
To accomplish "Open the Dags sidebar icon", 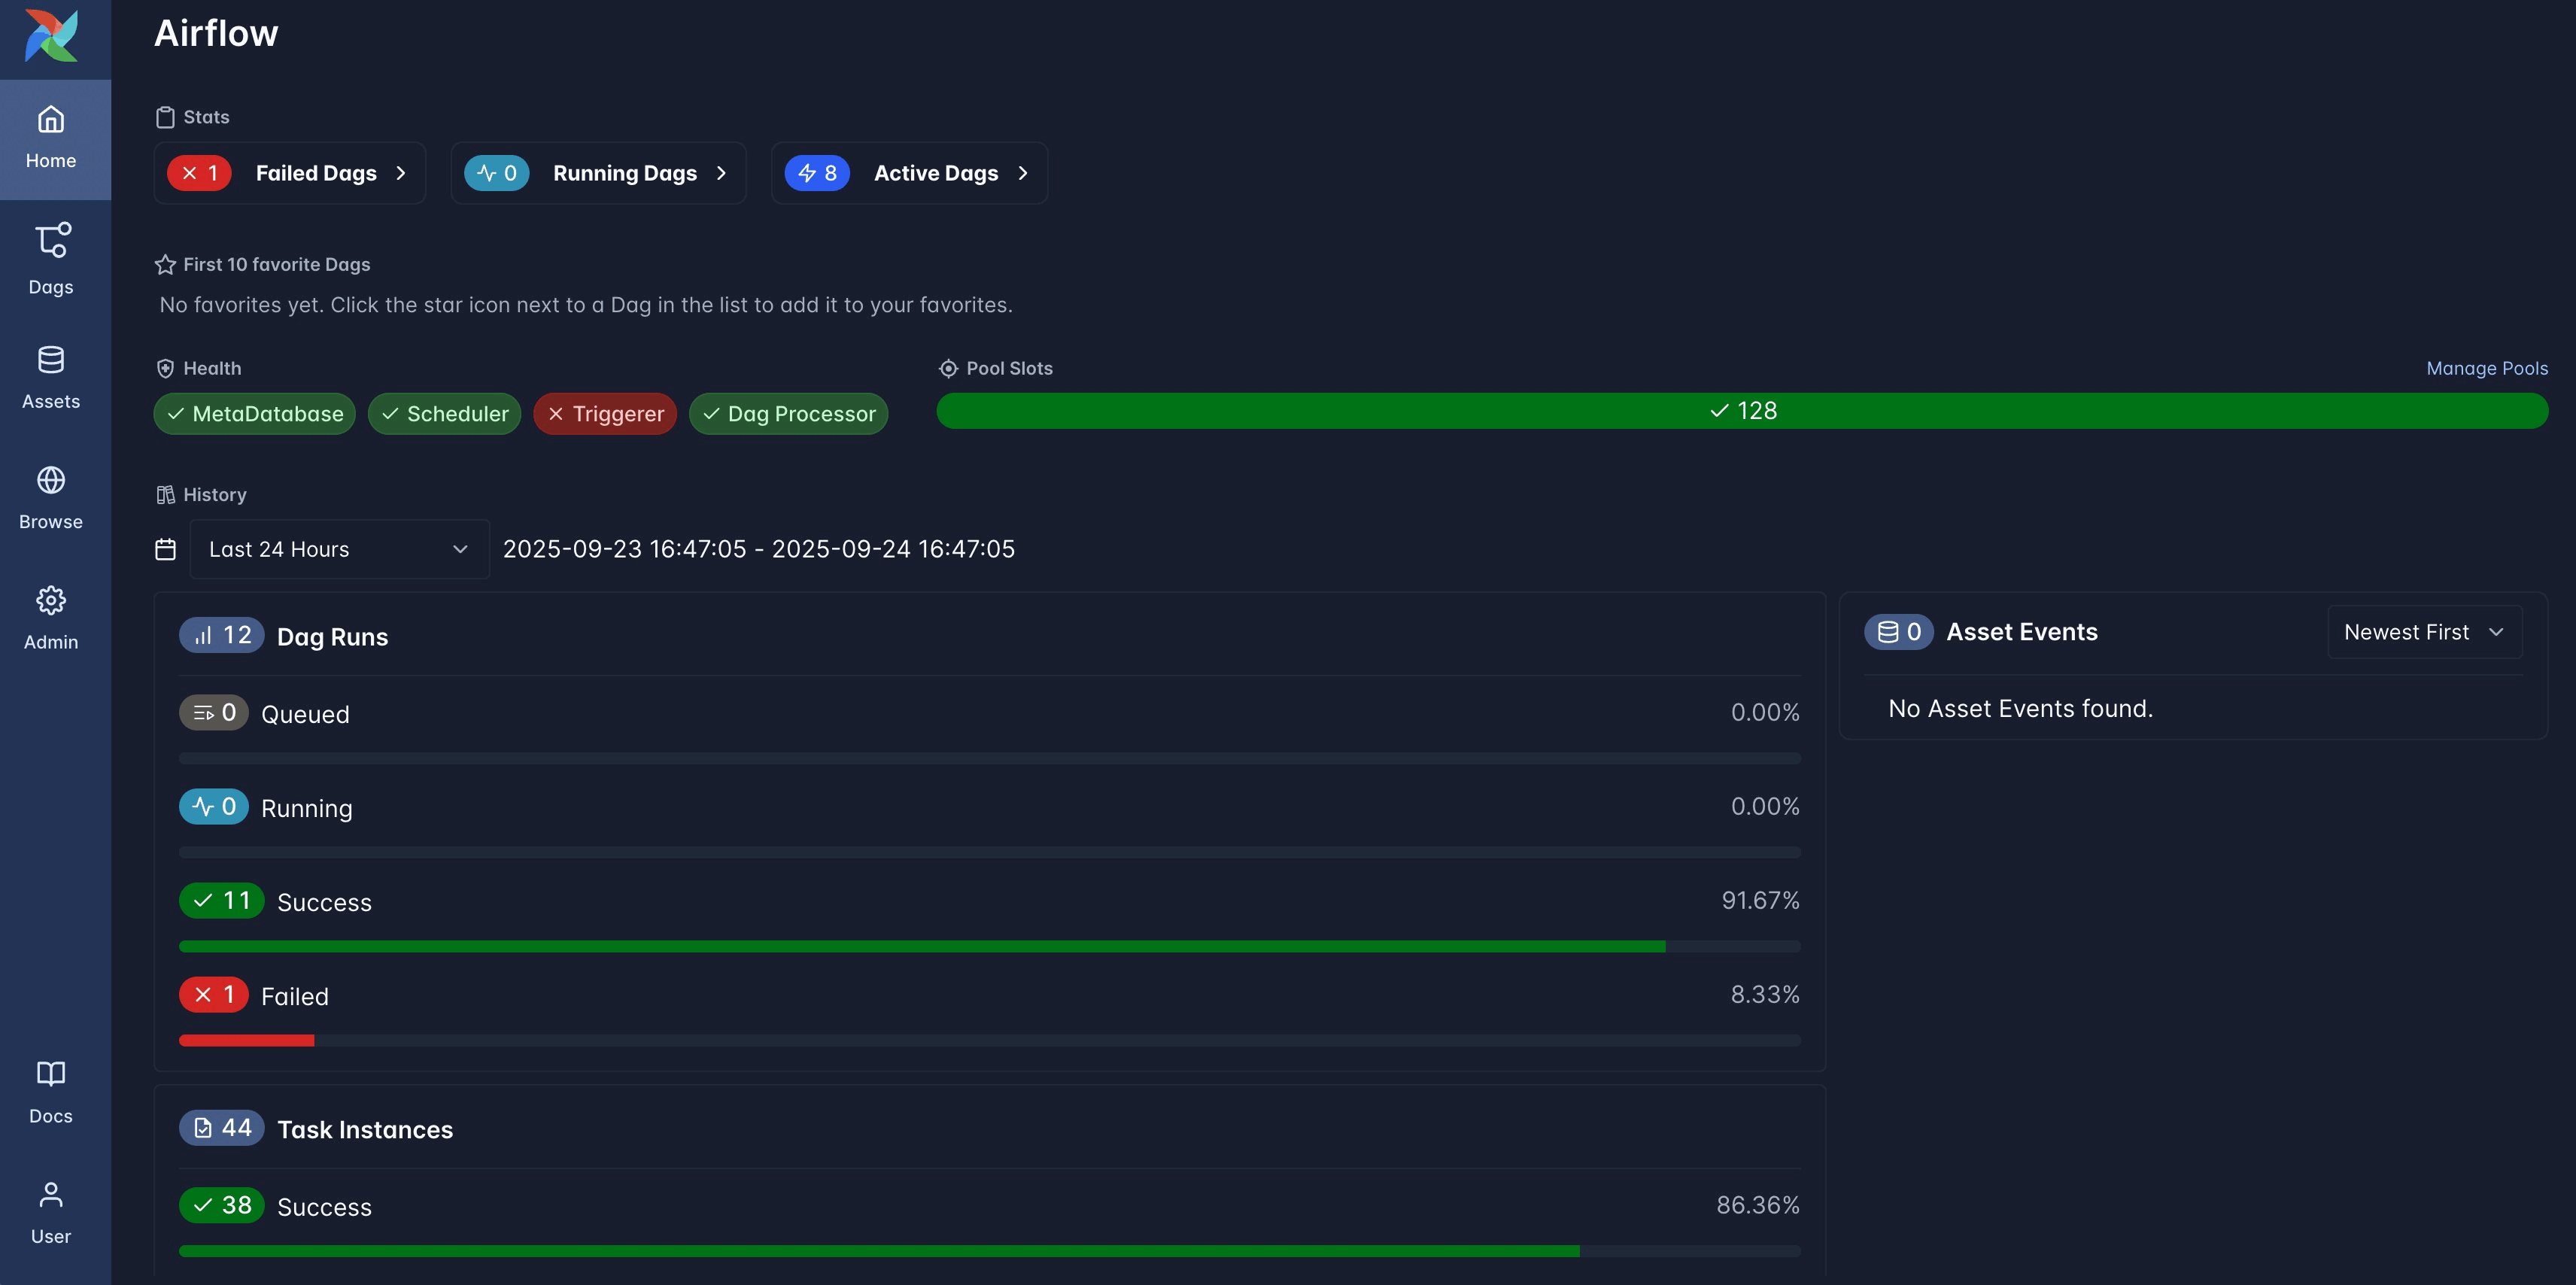I will 51,241.
